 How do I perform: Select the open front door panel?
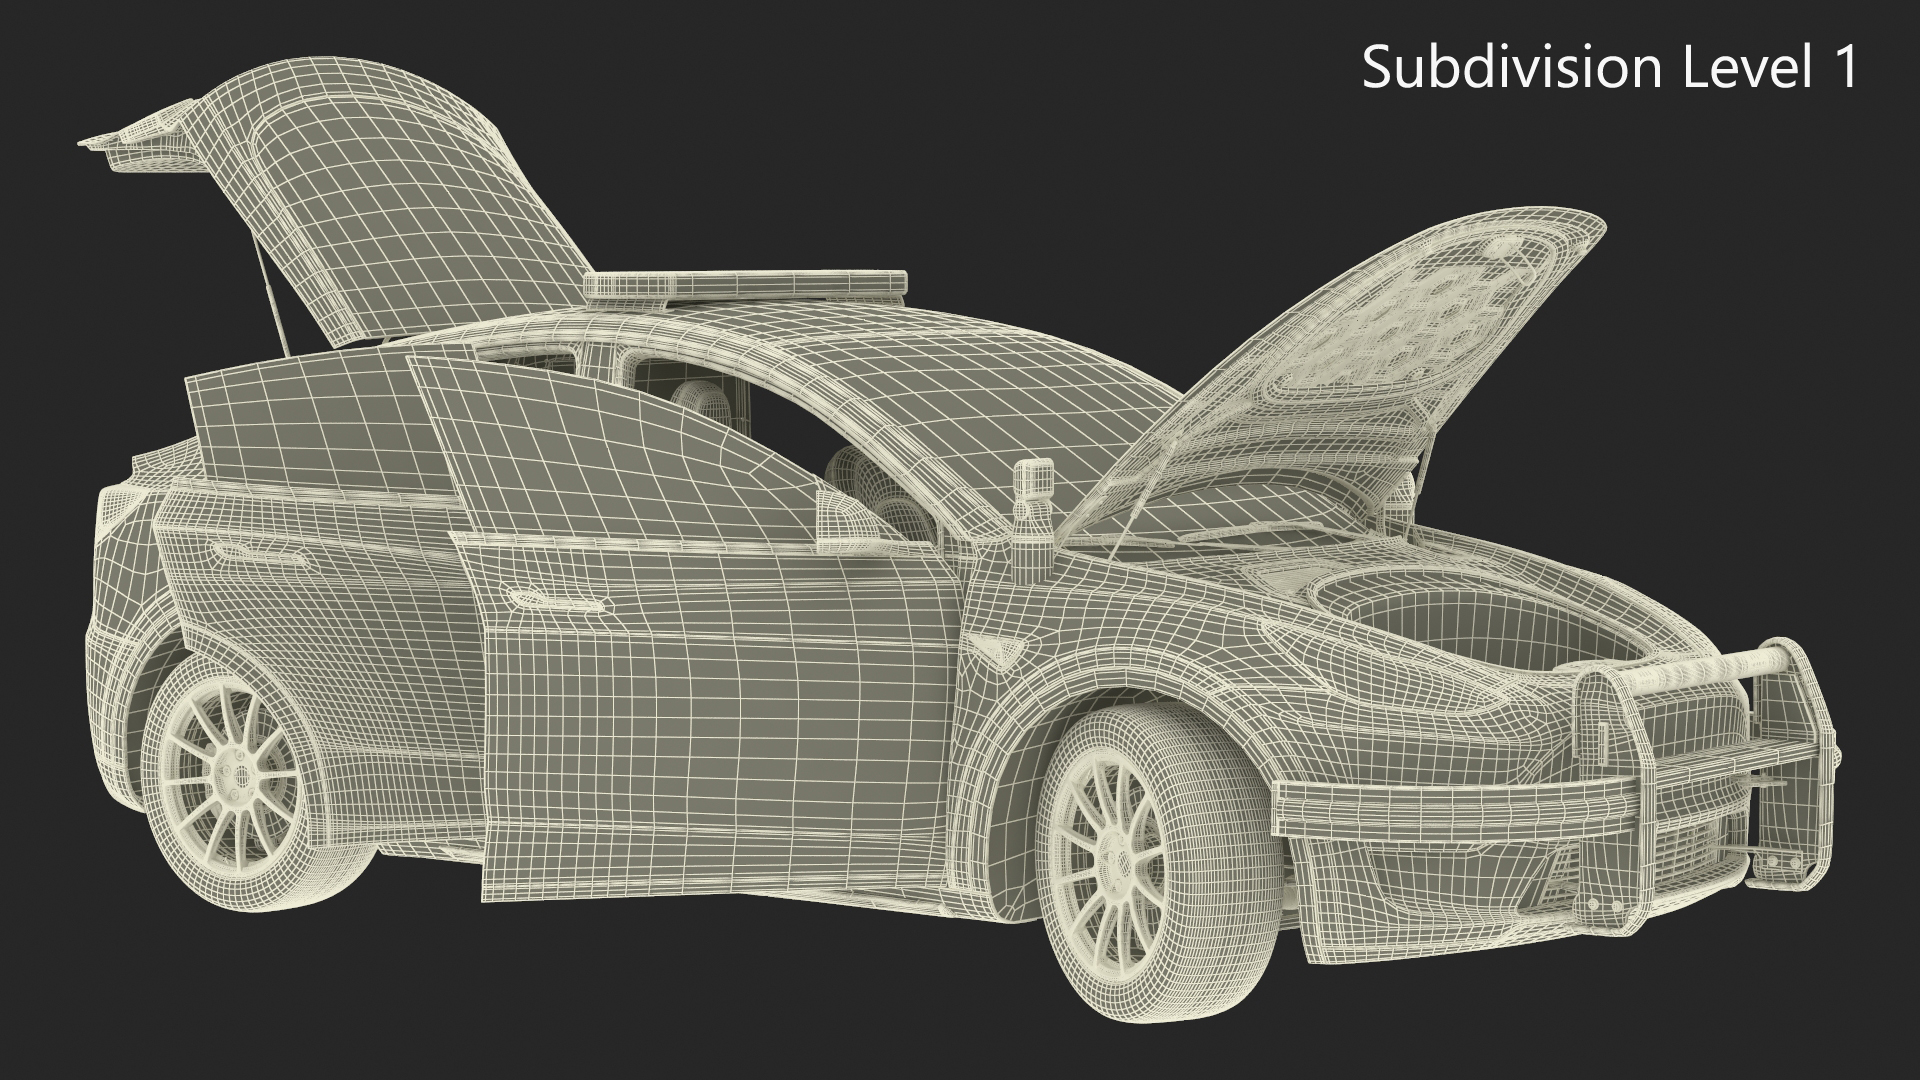[700, 700]
